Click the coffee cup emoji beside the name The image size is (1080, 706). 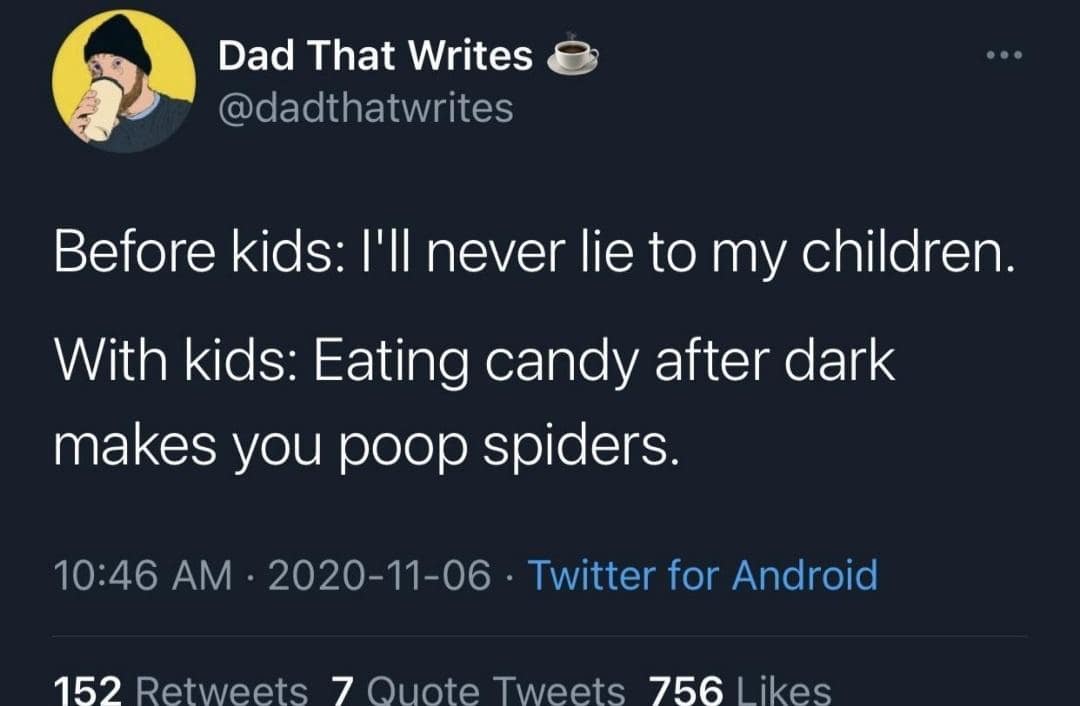pyautogui.click(x=573, y=56)
